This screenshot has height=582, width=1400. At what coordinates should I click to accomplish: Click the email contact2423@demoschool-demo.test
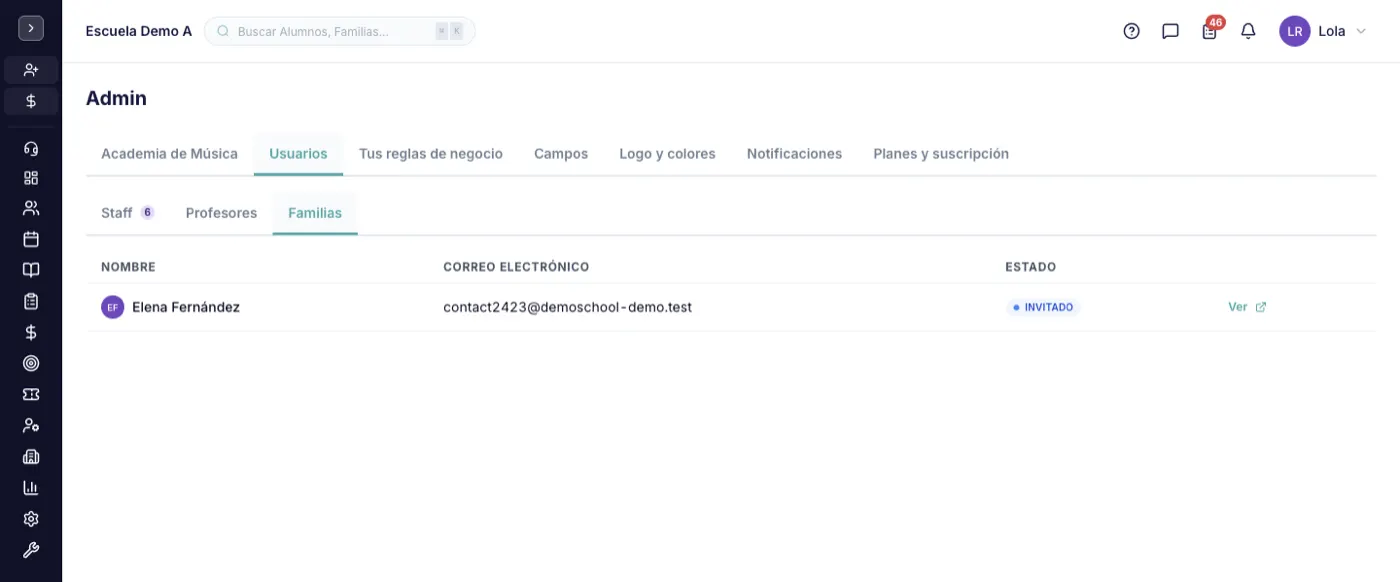coord(567,307)
